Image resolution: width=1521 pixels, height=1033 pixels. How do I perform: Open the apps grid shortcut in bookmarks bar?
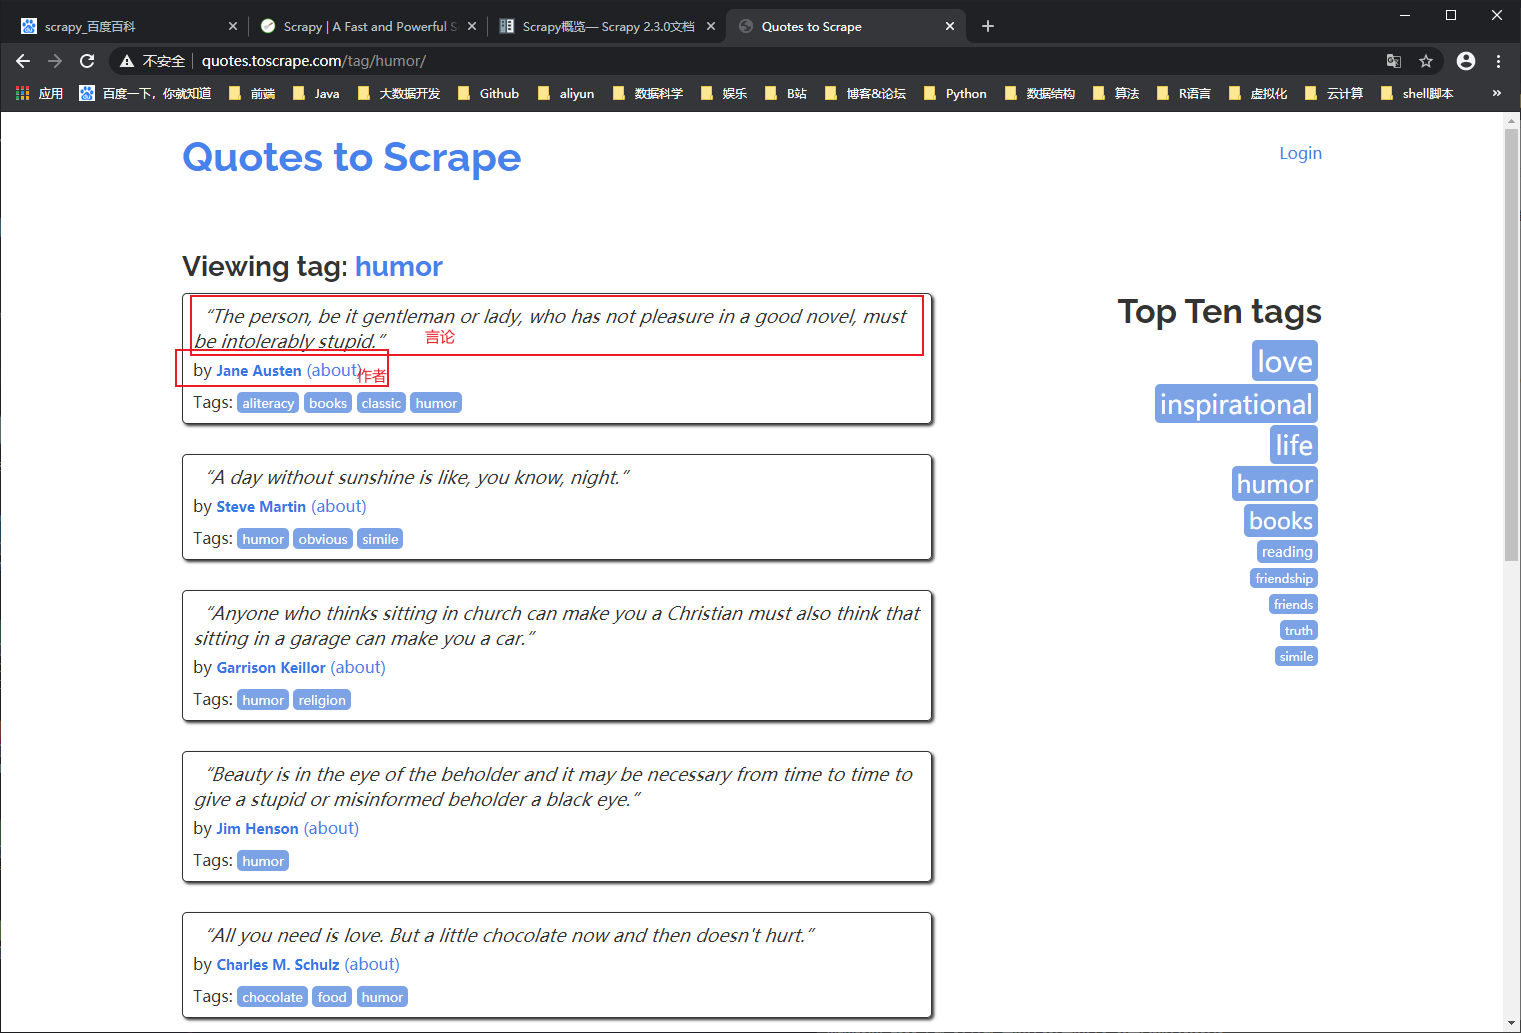[x=39, y=93]
